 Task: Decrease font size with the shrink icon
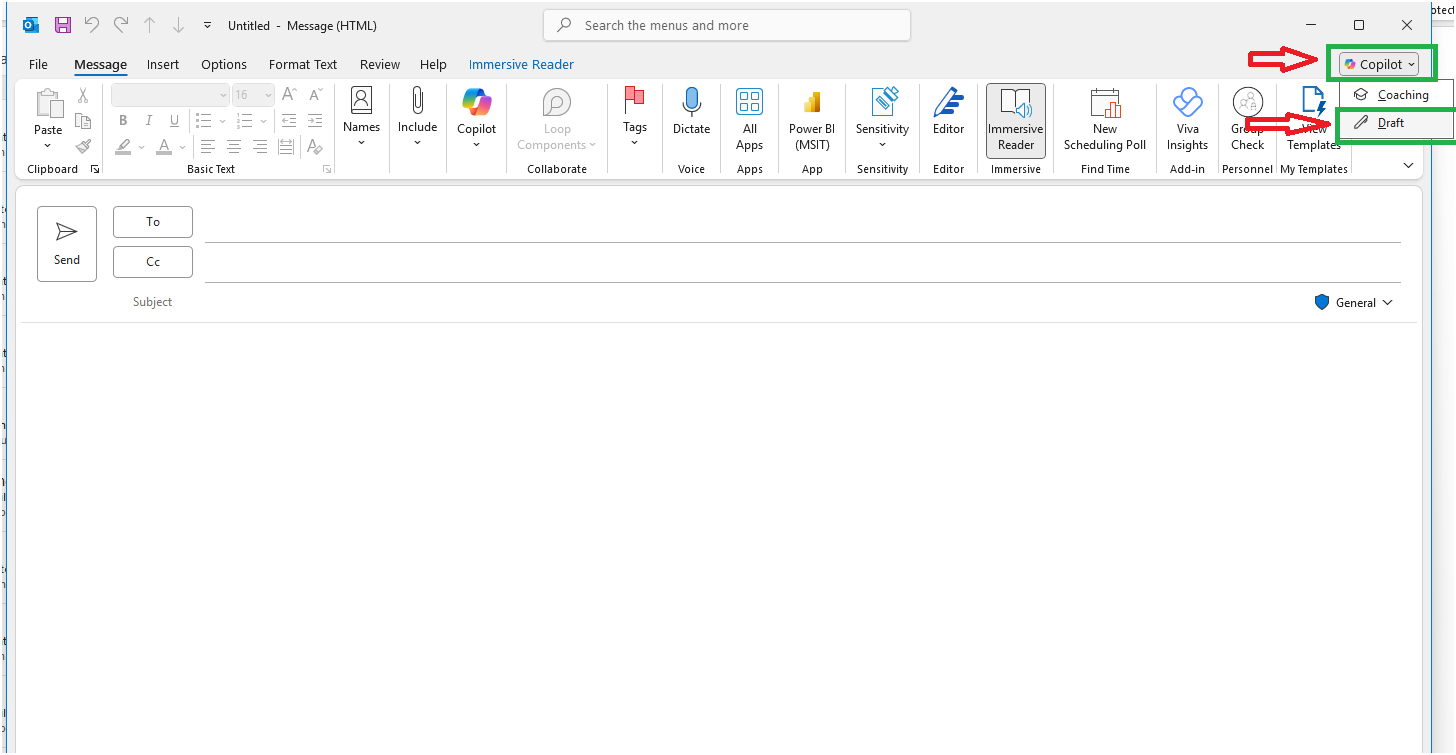pyautogui.click(x=315, y=95)
